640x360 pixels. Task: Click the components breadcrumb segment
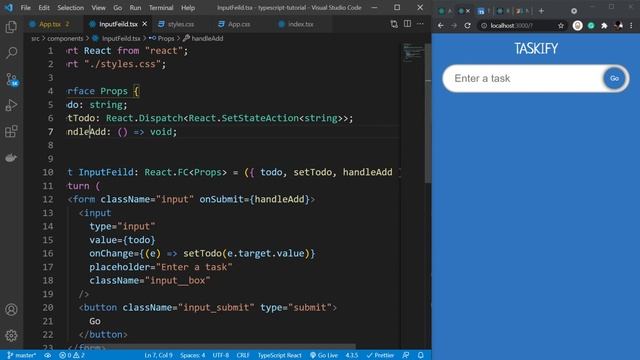click(65, 38)
